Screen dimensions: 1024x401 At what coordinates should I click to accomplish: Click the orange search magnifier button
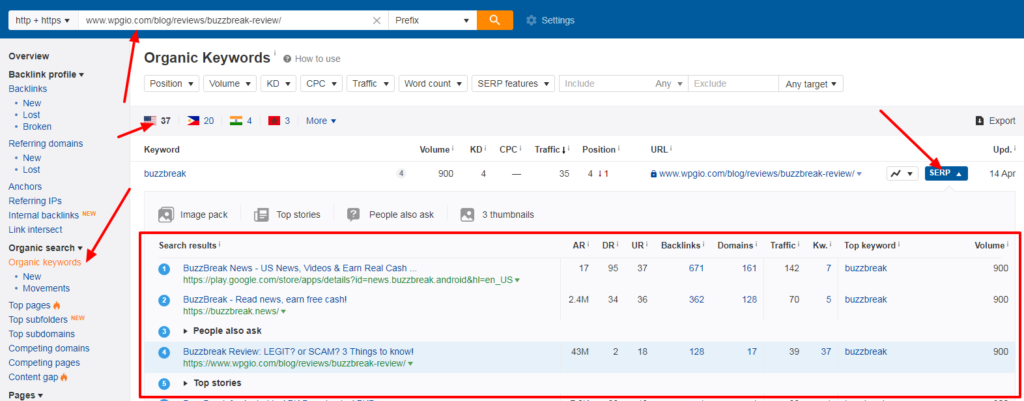pyautogui.click(x=495, y=20)
